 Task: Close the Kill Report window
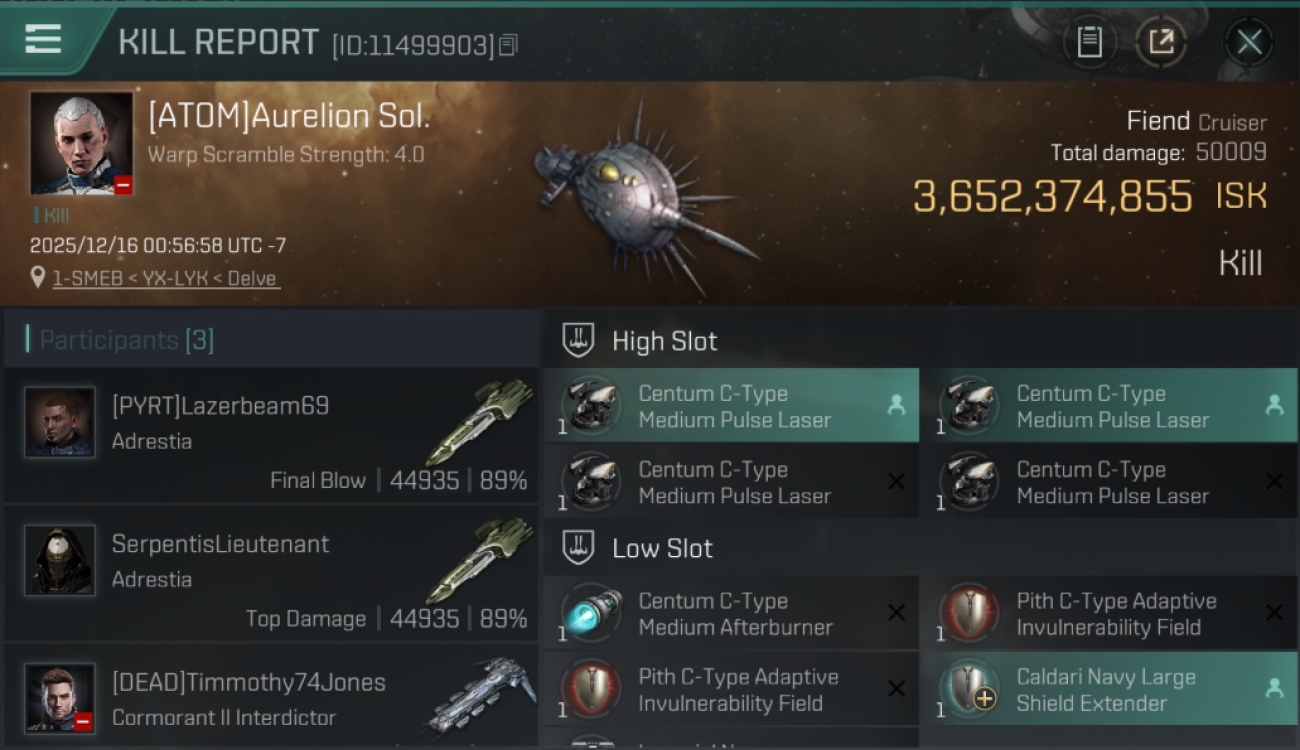click(1249, 42)
